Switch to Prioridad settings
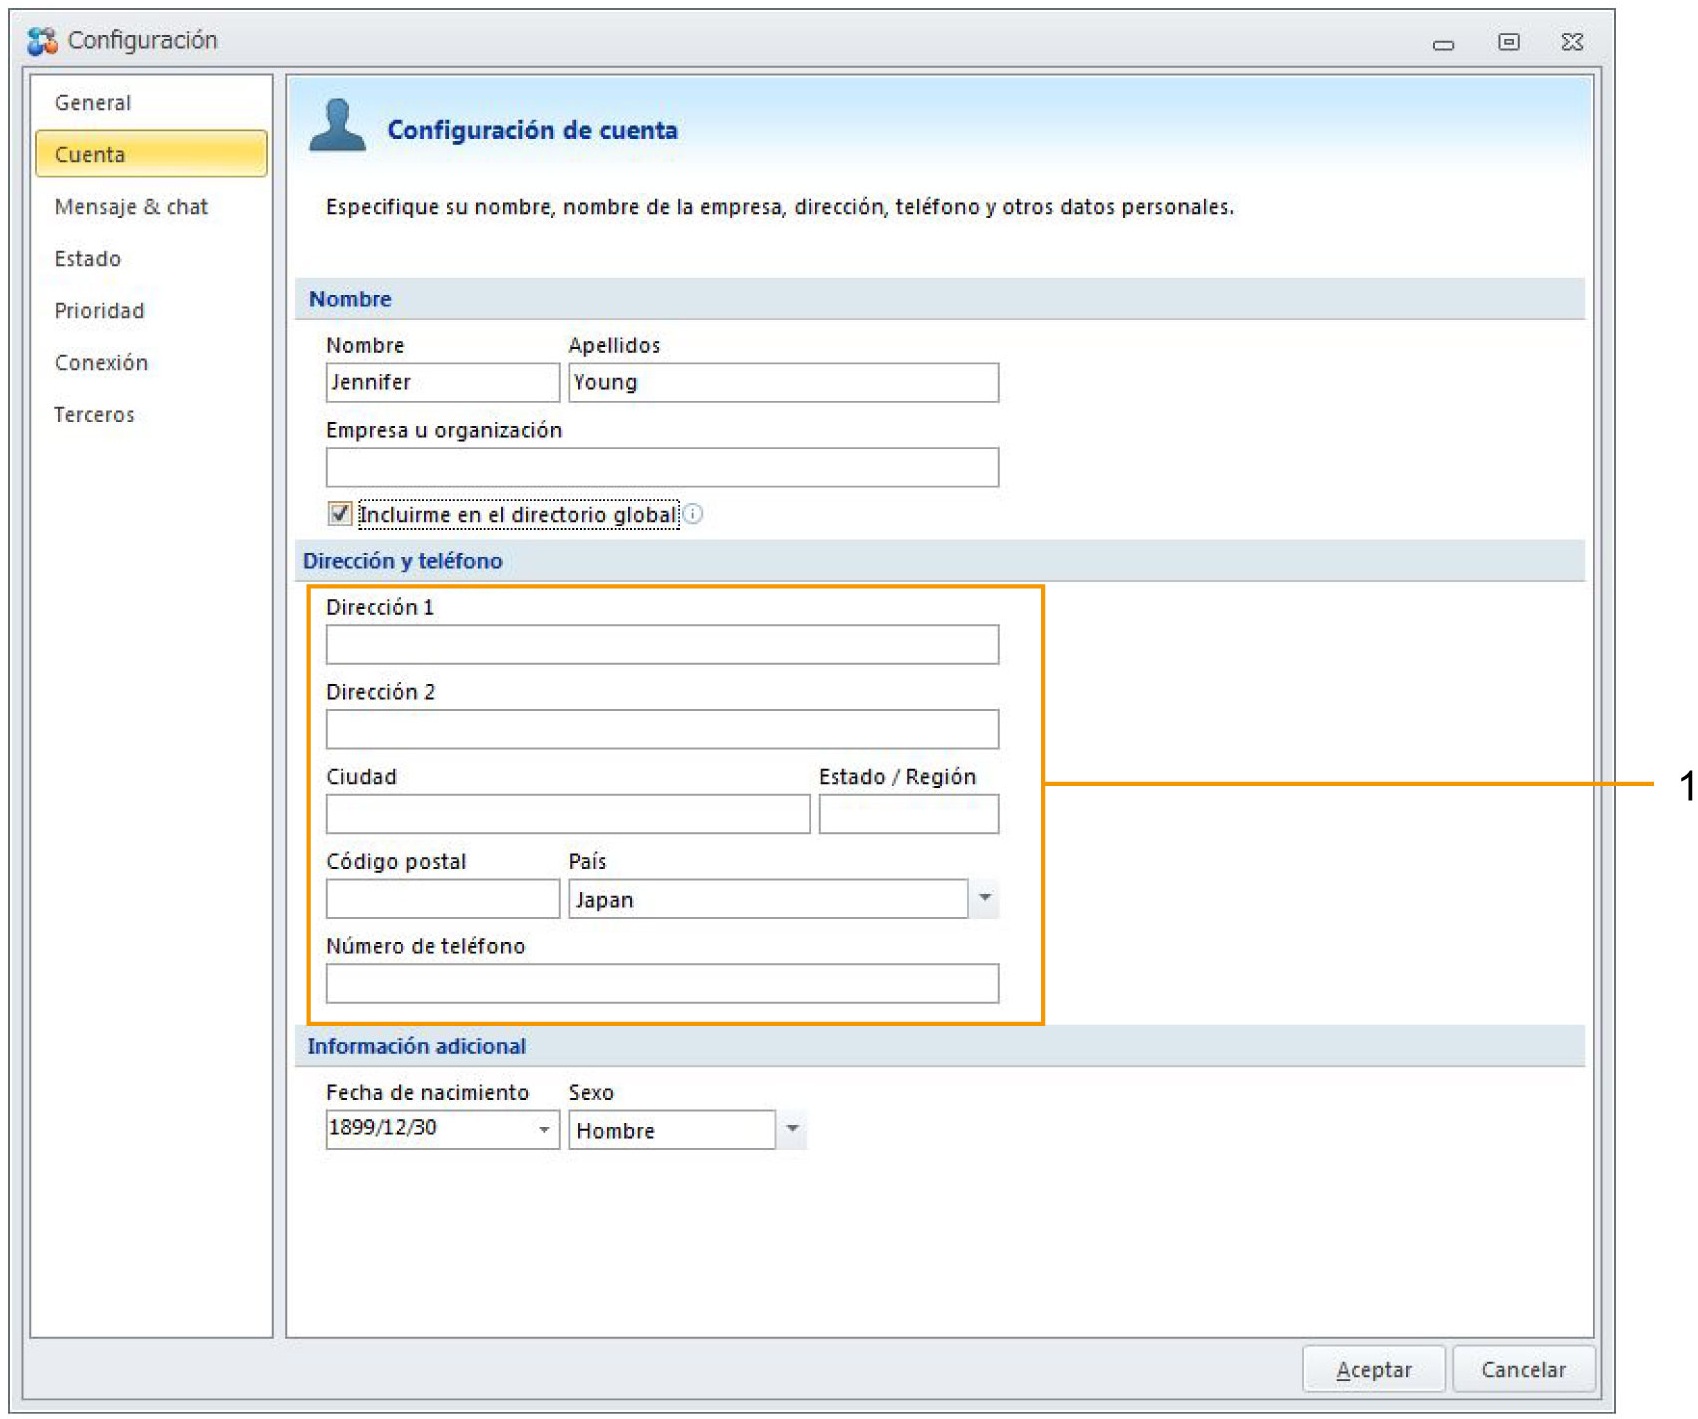The width and height of the screenshot is (1698, 1419). (151, 311)
